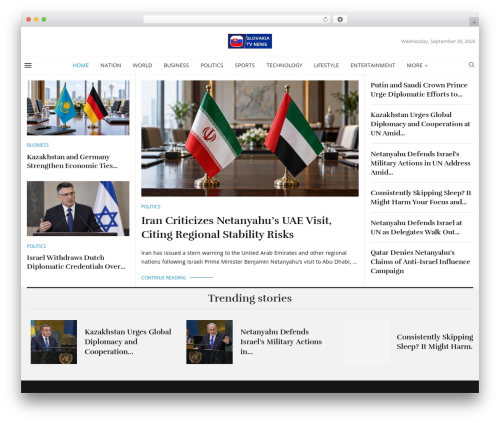Open the Nation section

111,65
